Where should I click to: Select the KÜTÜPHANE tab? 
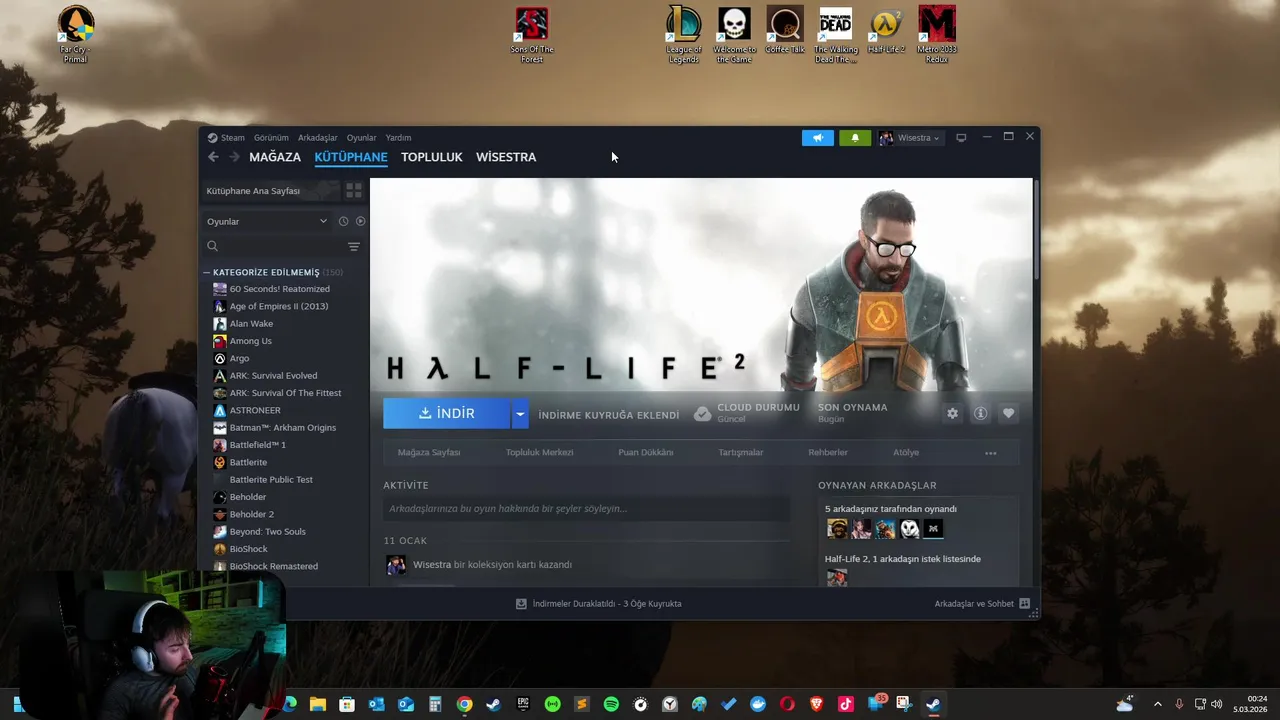(x=351, y=157)
